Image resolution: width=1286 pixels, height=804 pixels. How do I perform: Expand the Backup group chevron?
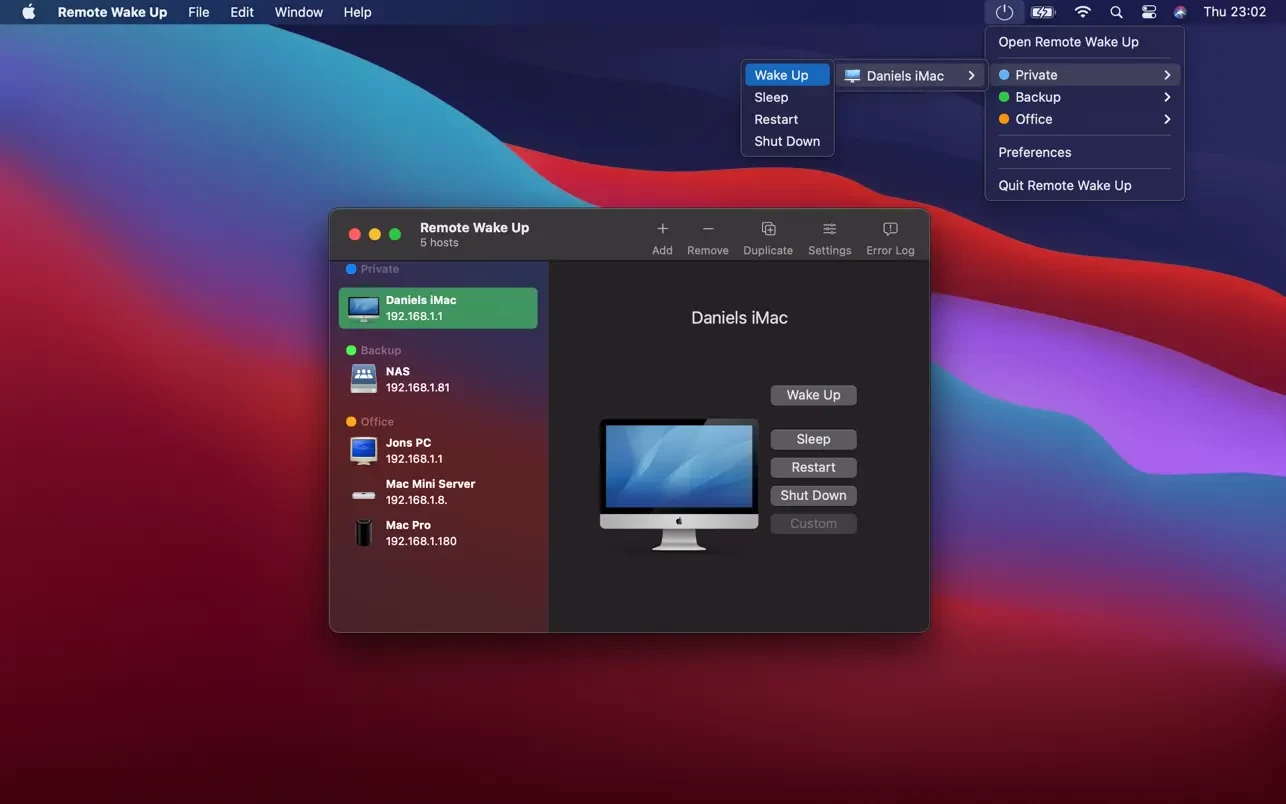coord(1166,97)
